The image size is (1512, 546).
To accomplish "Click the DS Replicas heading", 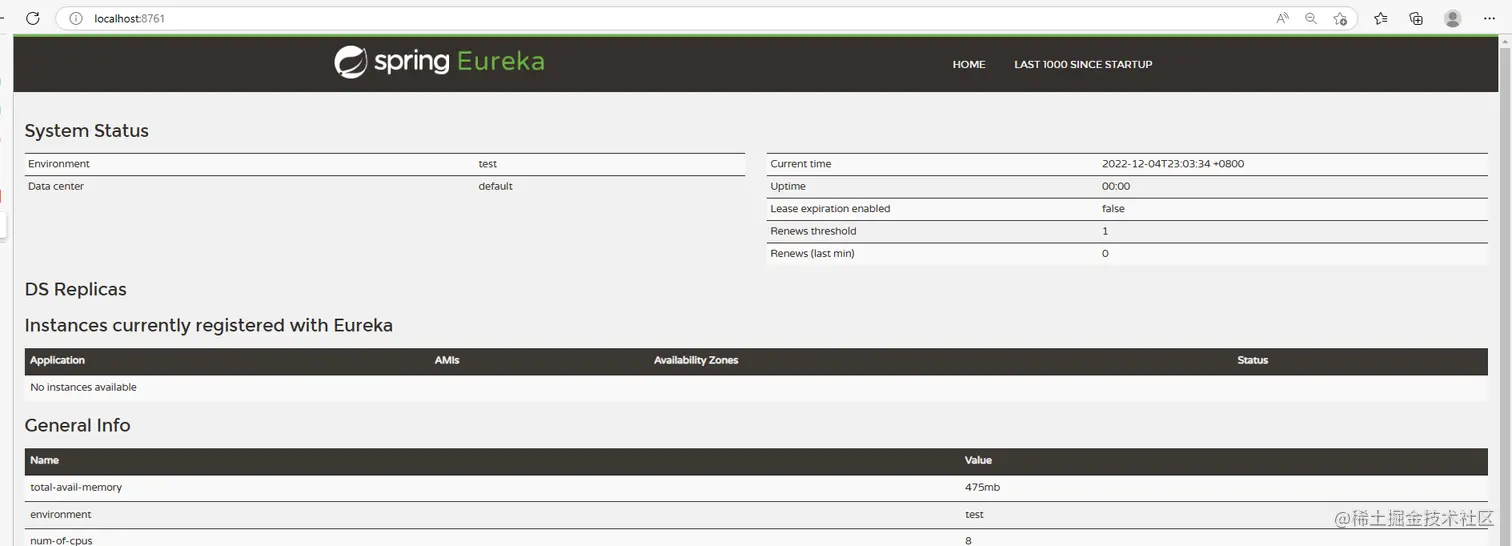I will [76, 289].
